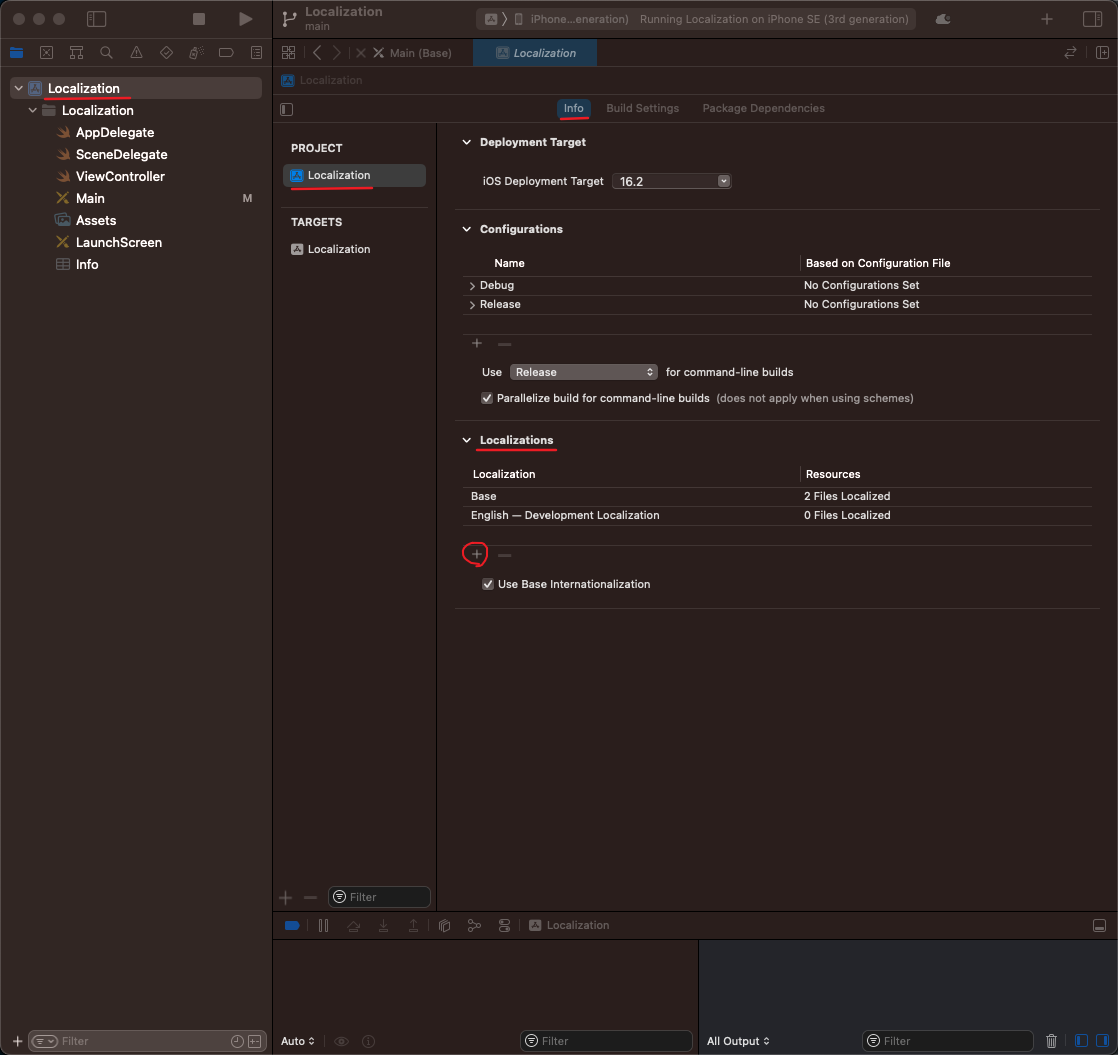Open Debug Memory Graph

474,925
